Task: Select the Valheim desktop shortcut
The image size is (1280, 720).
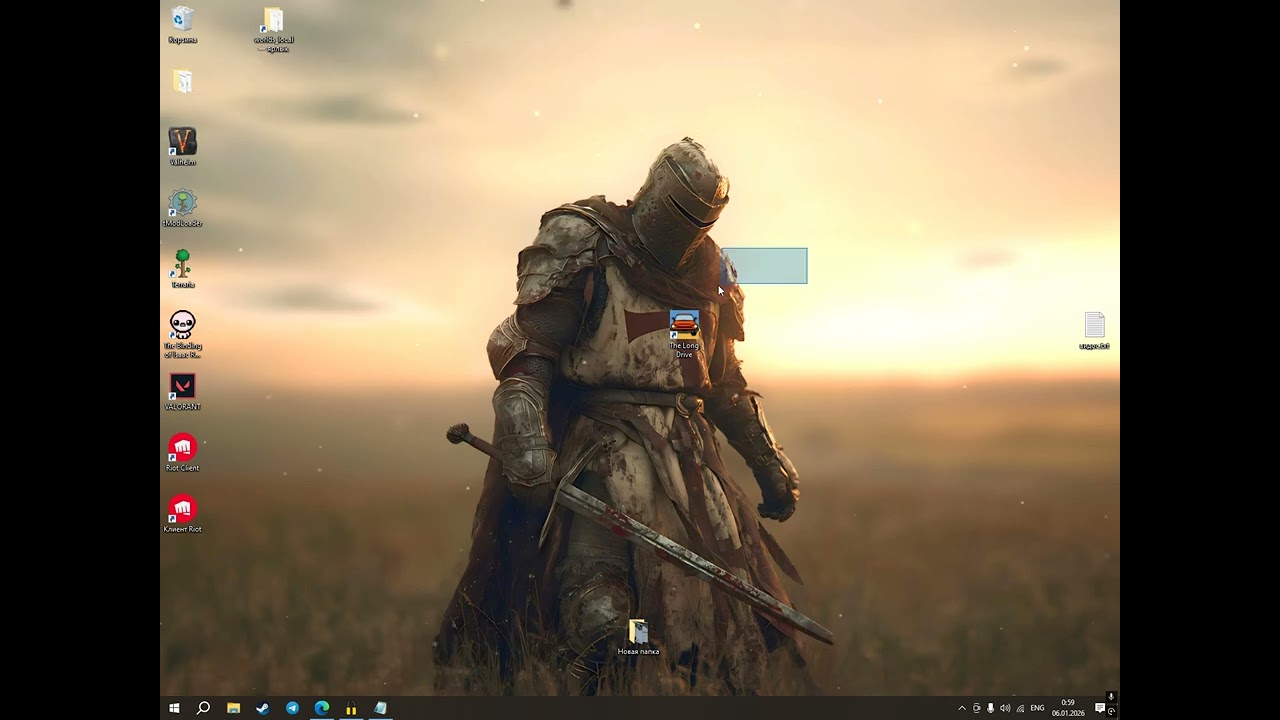Action: 182,147
